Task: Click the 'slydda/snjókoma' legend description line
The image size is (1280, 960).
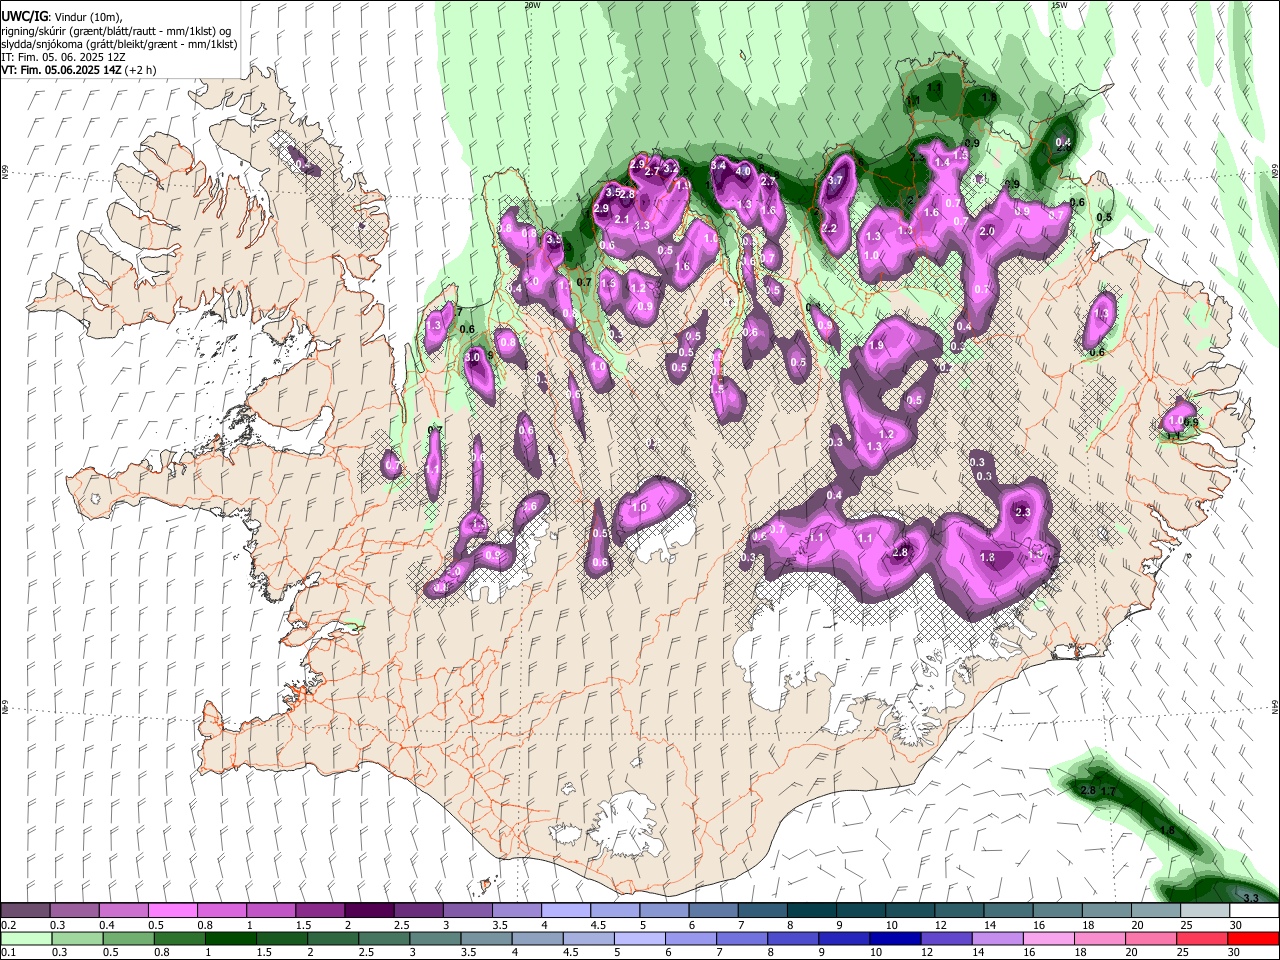Action: 119,44
